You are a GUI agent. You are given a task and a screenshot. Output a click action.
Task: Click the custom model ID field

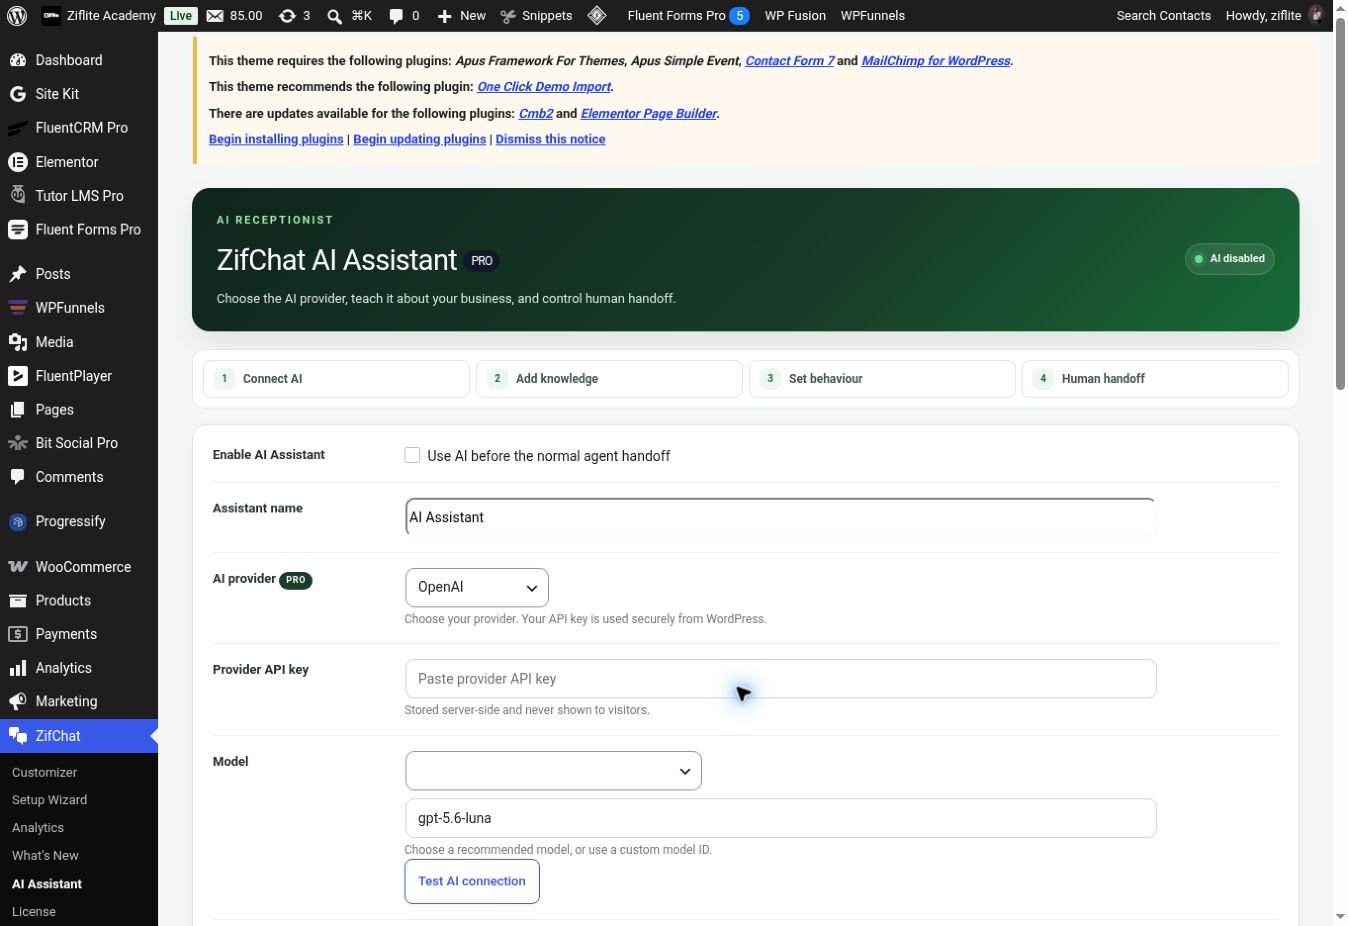pos(780,818)
